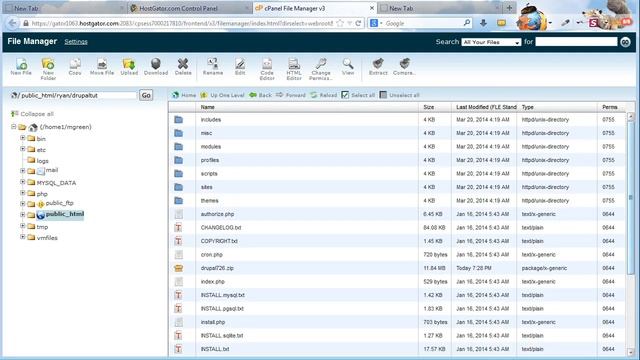This screenshot has height=360, width=640.
Task: Select the Rename tool
Action: point(213,67)
